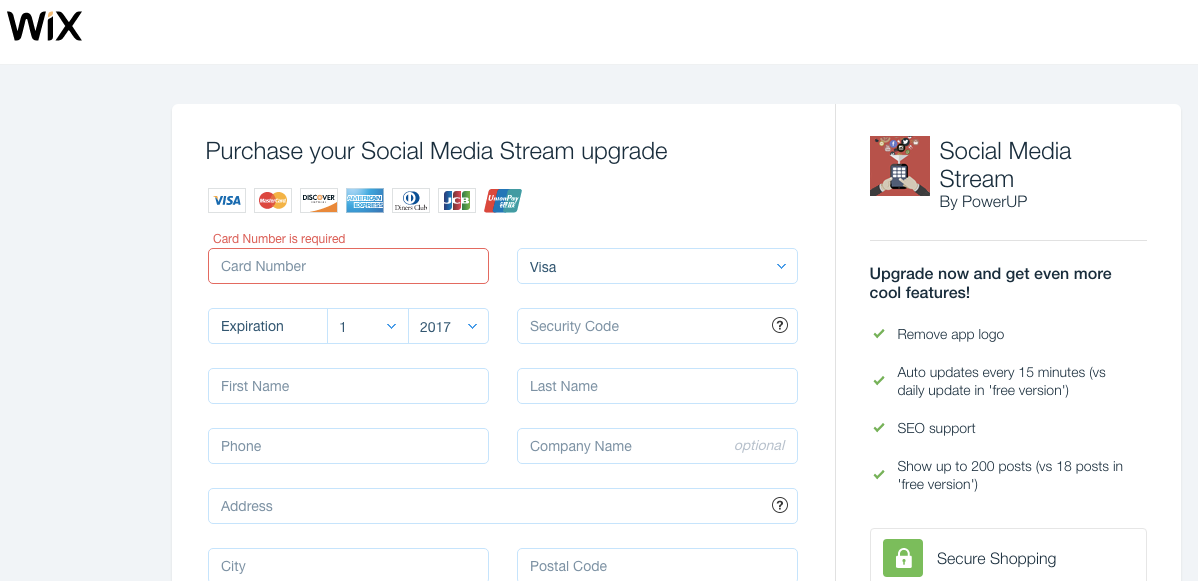Open the expiration year 2017 dropdown
Screen dimensions: 1198x581
tap(448, 326)
